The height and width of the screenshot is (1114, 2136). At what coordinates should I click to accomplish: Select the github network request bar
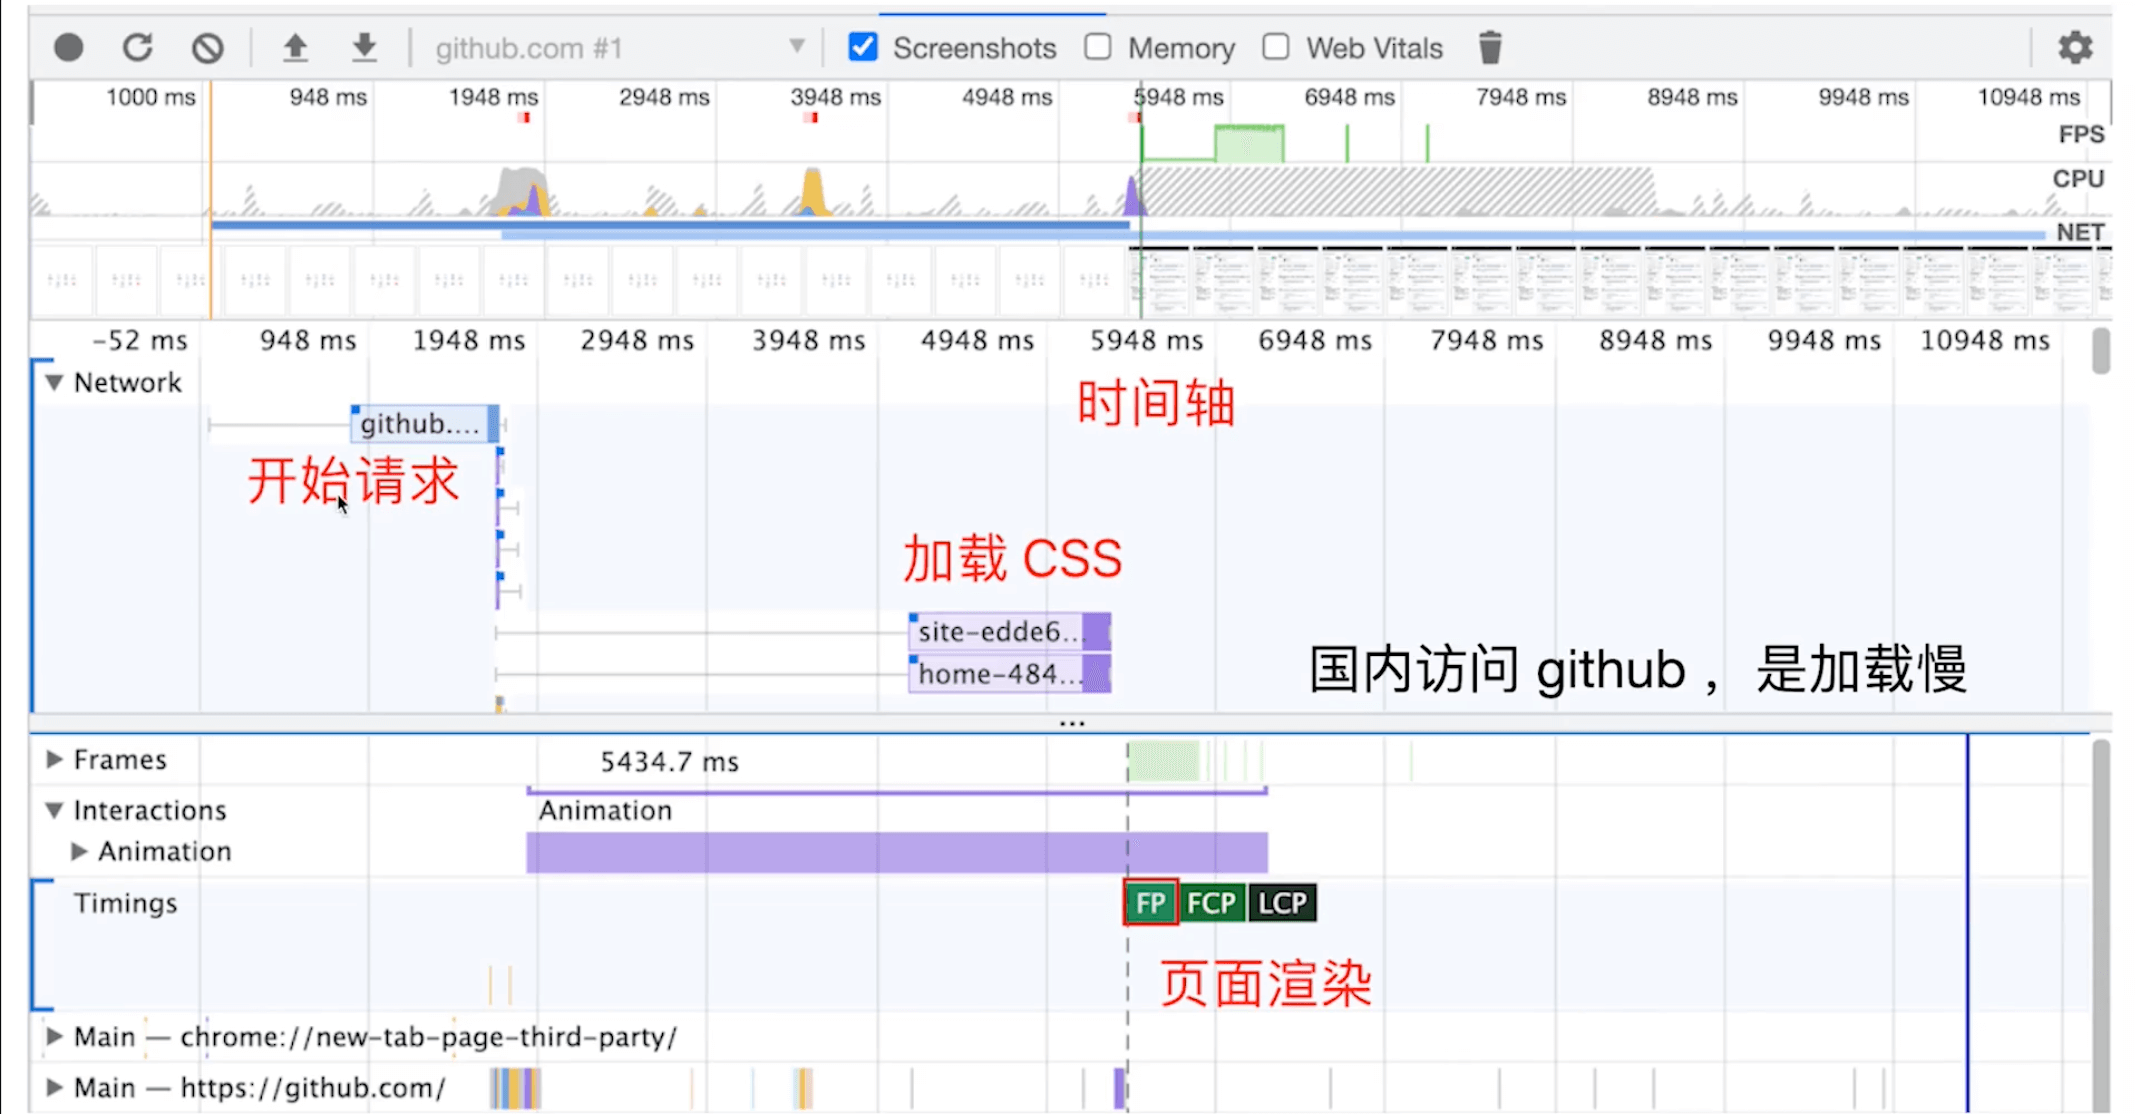[424, 424]
